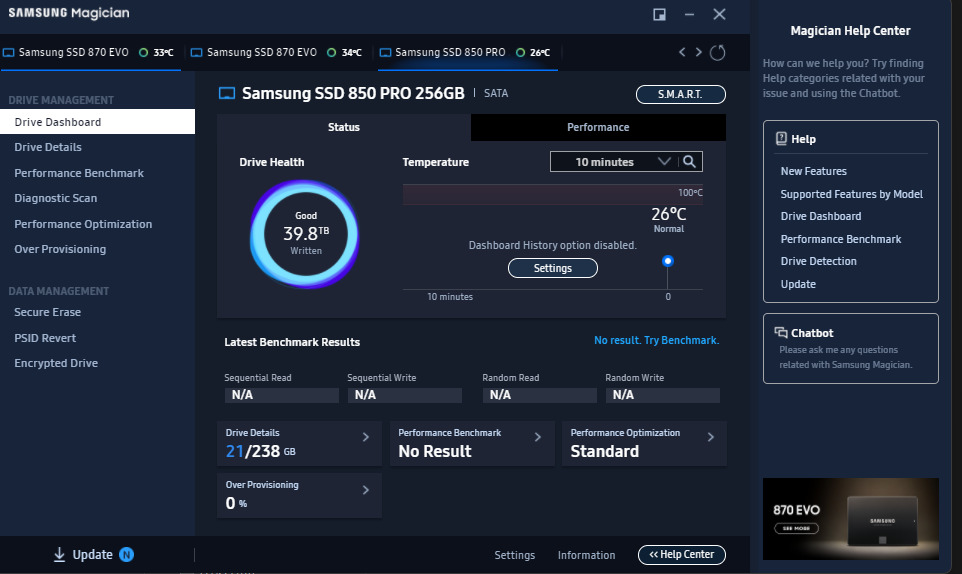Click the temperature search magnifier icon

point(690,161)
